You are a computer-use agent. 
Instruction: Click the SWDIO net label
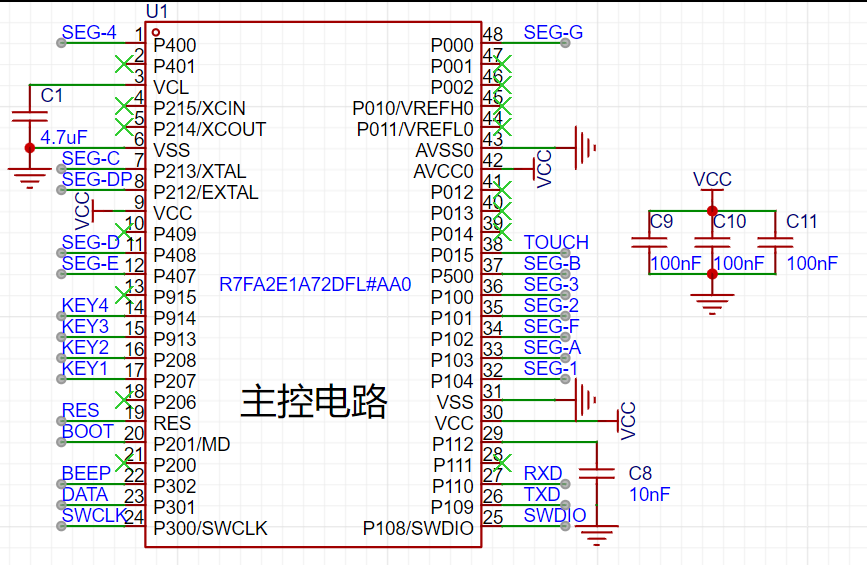click(555, 516)
